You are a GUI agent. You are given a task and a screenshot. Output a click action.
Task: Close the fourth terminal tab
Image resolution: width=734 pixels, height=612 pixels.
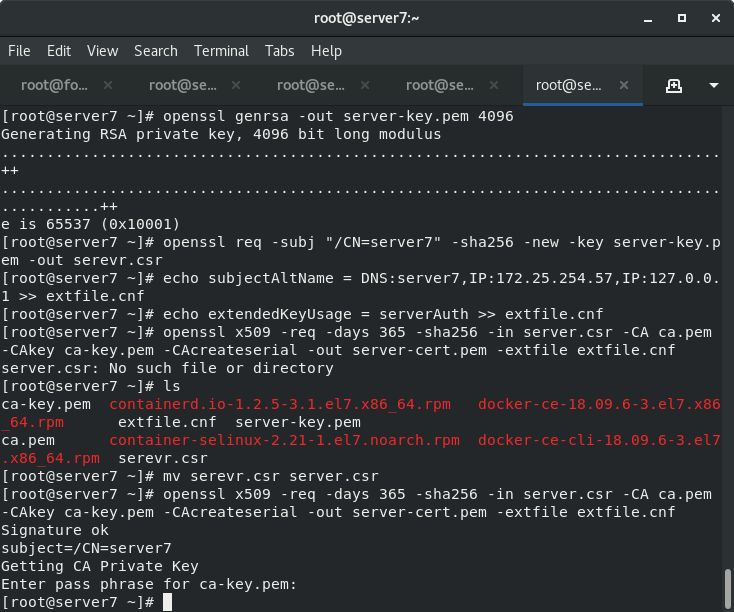click(494, 85)
